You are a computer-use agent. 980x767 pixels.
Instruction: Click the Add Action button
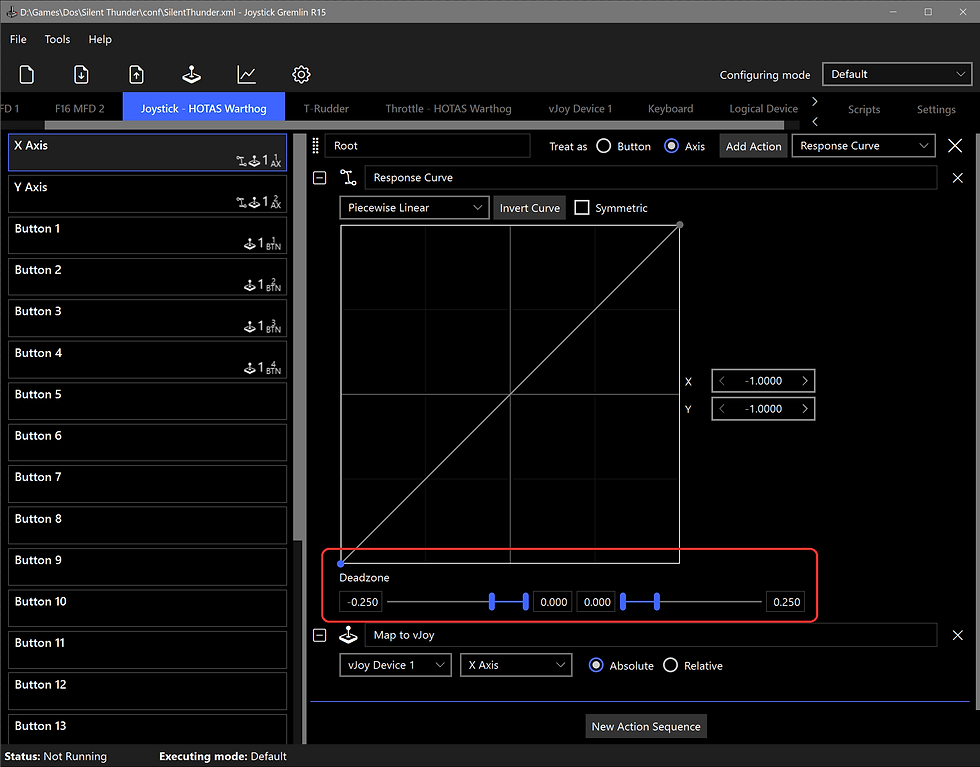pos(753,146)
